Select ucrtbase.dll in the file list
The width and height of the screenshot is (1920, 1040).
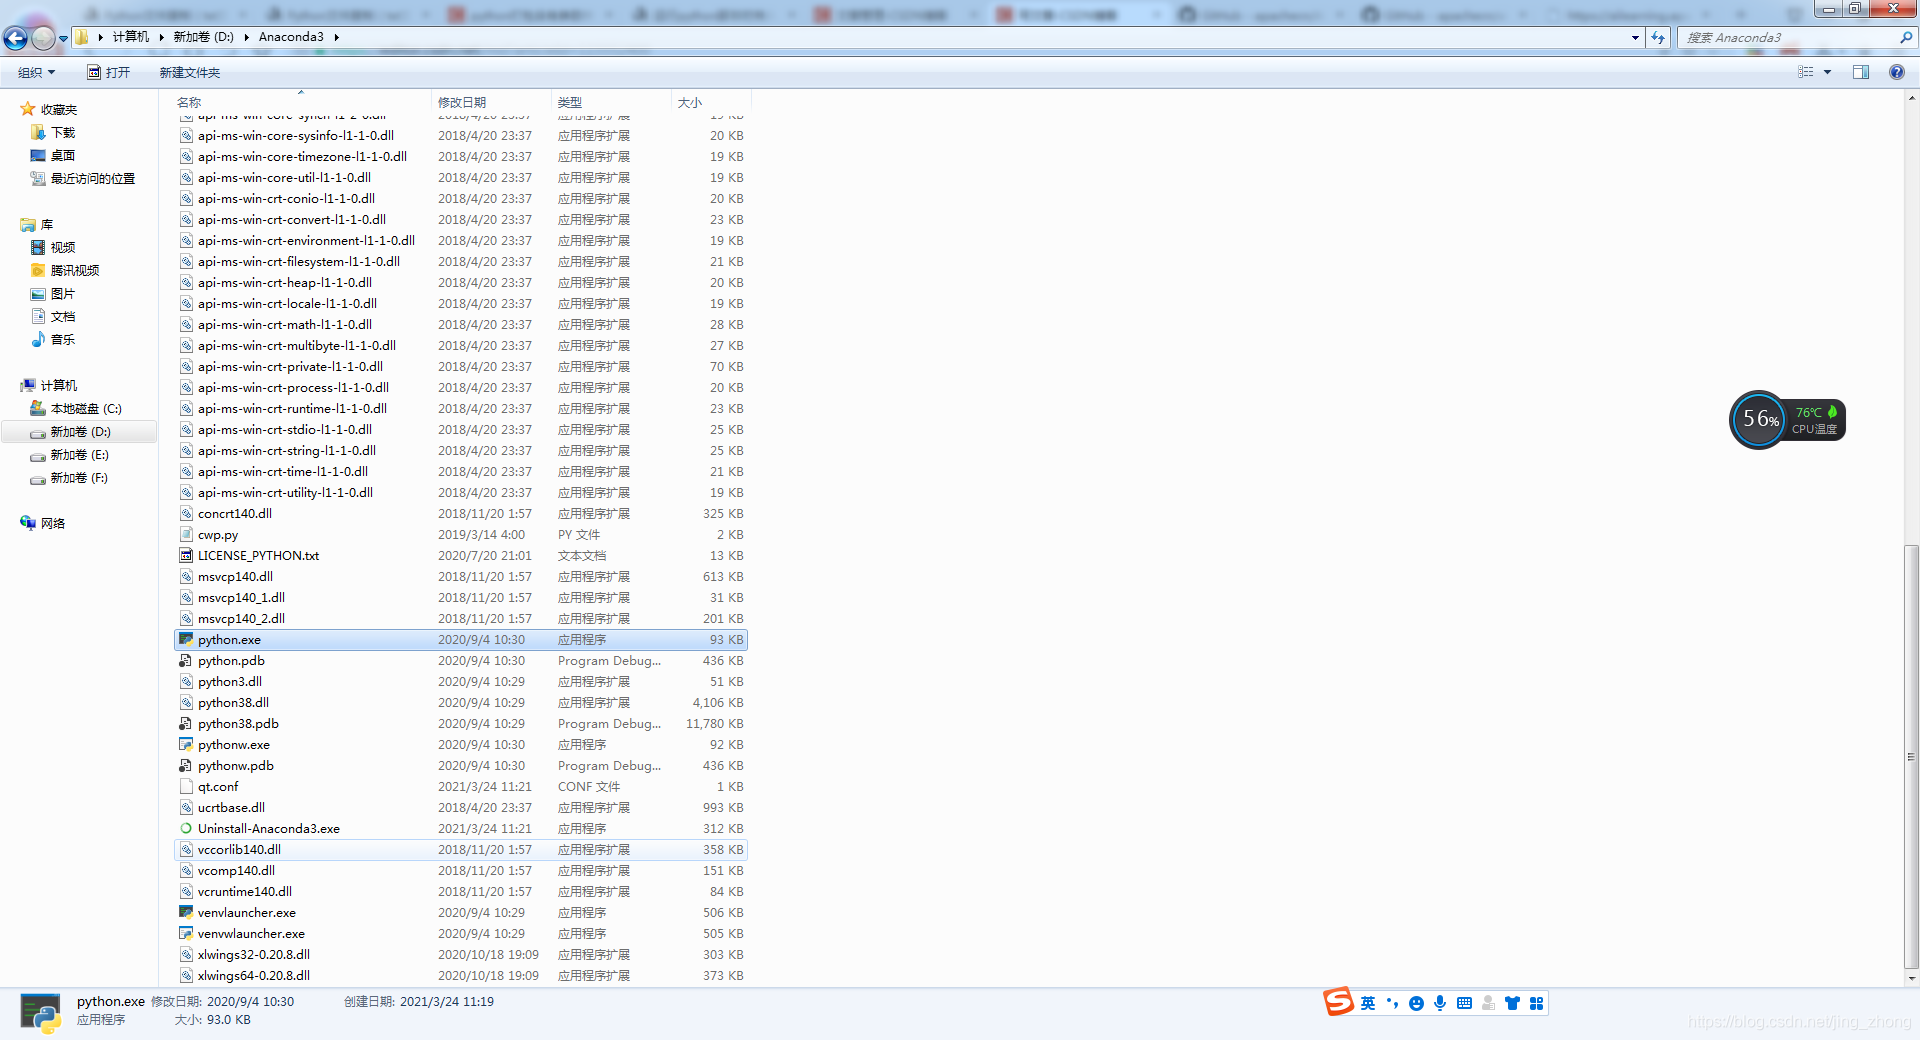(461, 807)
